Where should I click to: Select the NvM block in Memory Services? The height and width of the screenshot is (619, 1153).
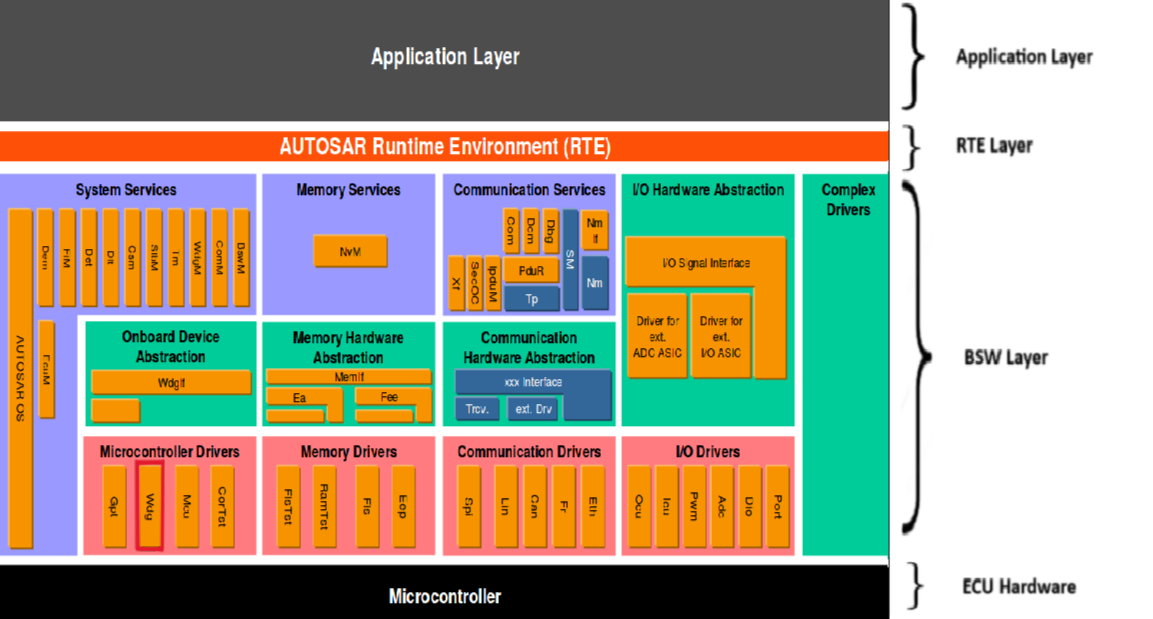click(349, 251)
